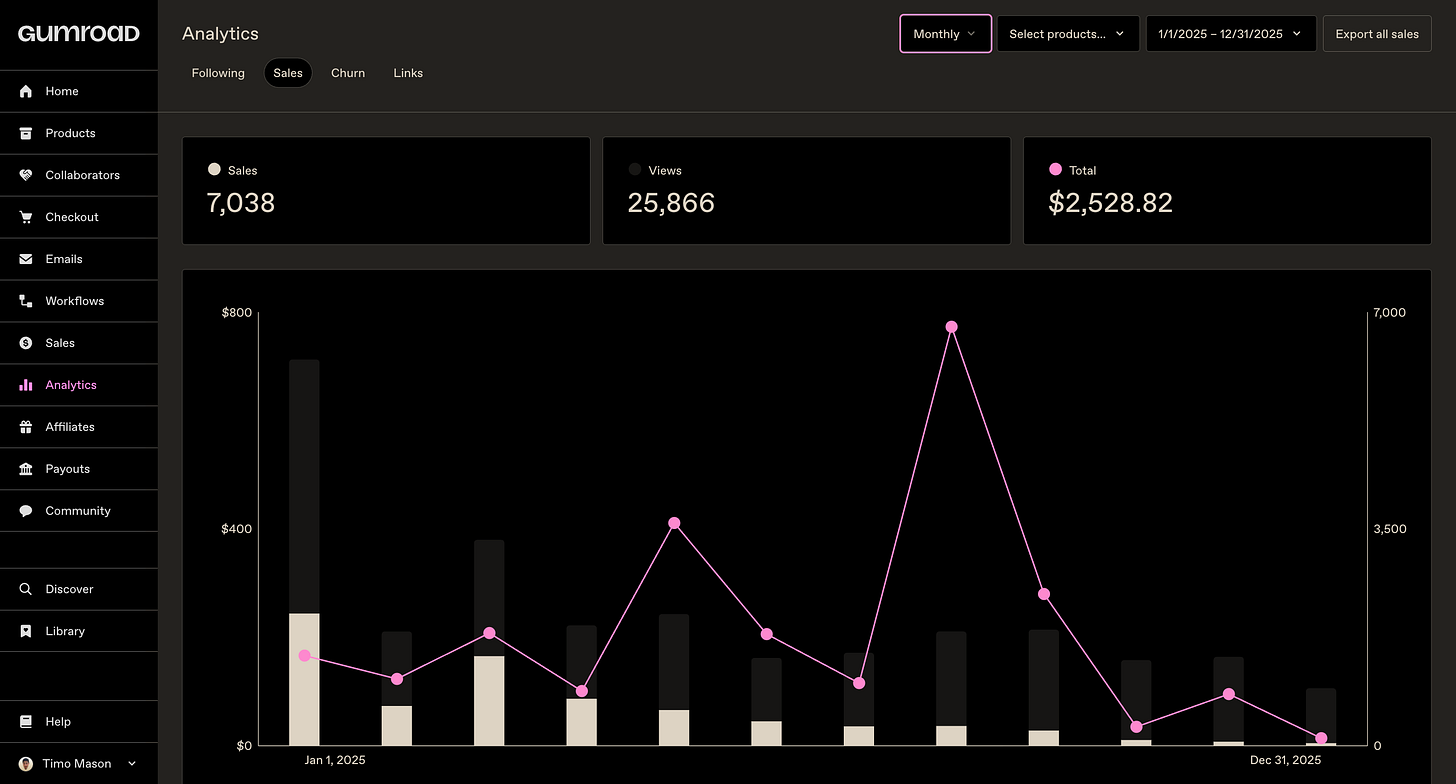Click the beige Sales legend dot
Screen dimensions: 1456x784
pos(214,170)
